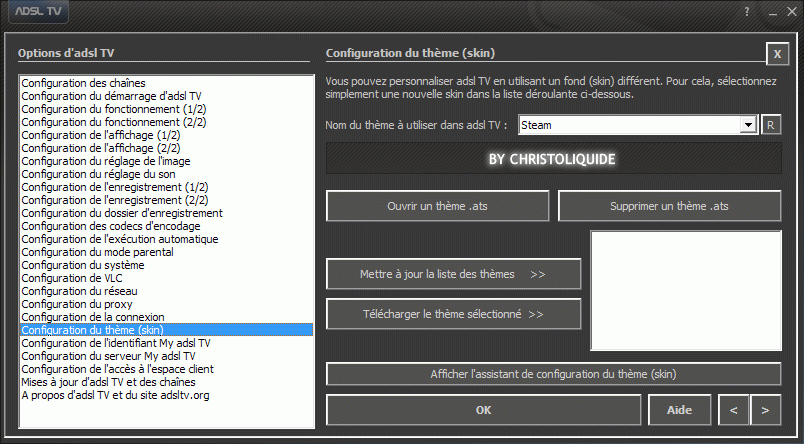Select Configuration du dossier d'enregistrement

(x=166, y=213)
